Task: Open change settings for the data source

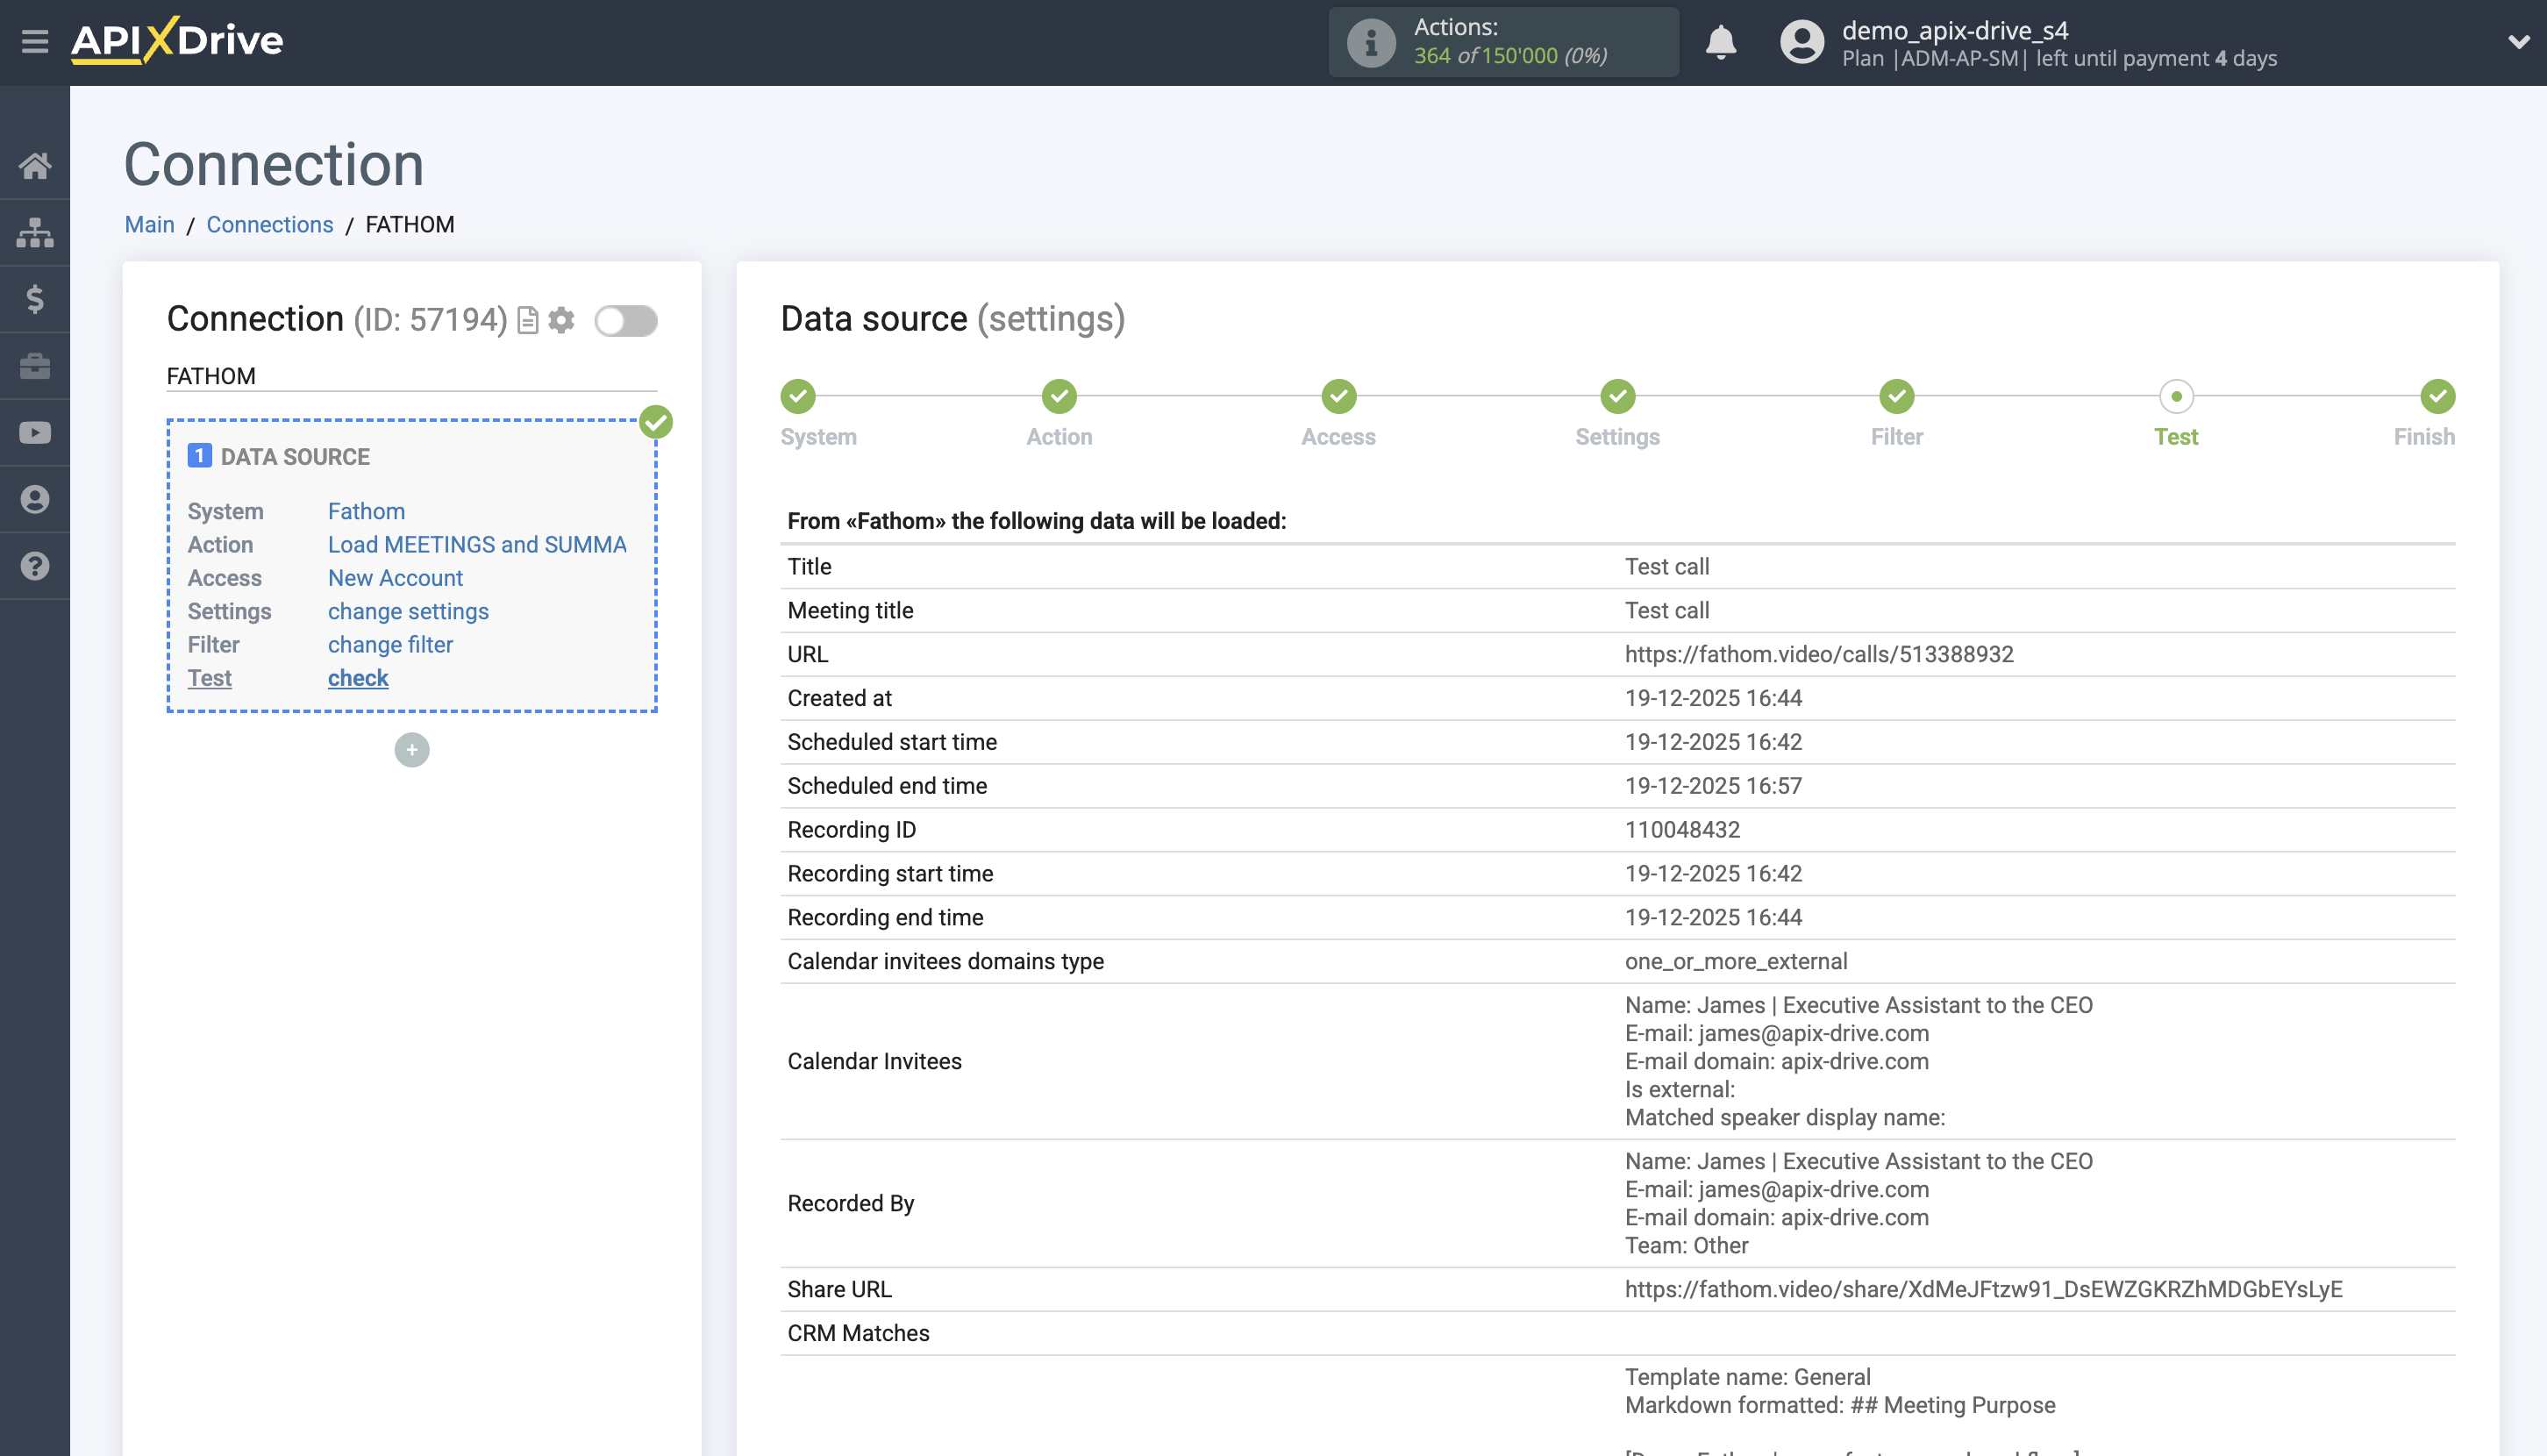Action: point(407,611)
